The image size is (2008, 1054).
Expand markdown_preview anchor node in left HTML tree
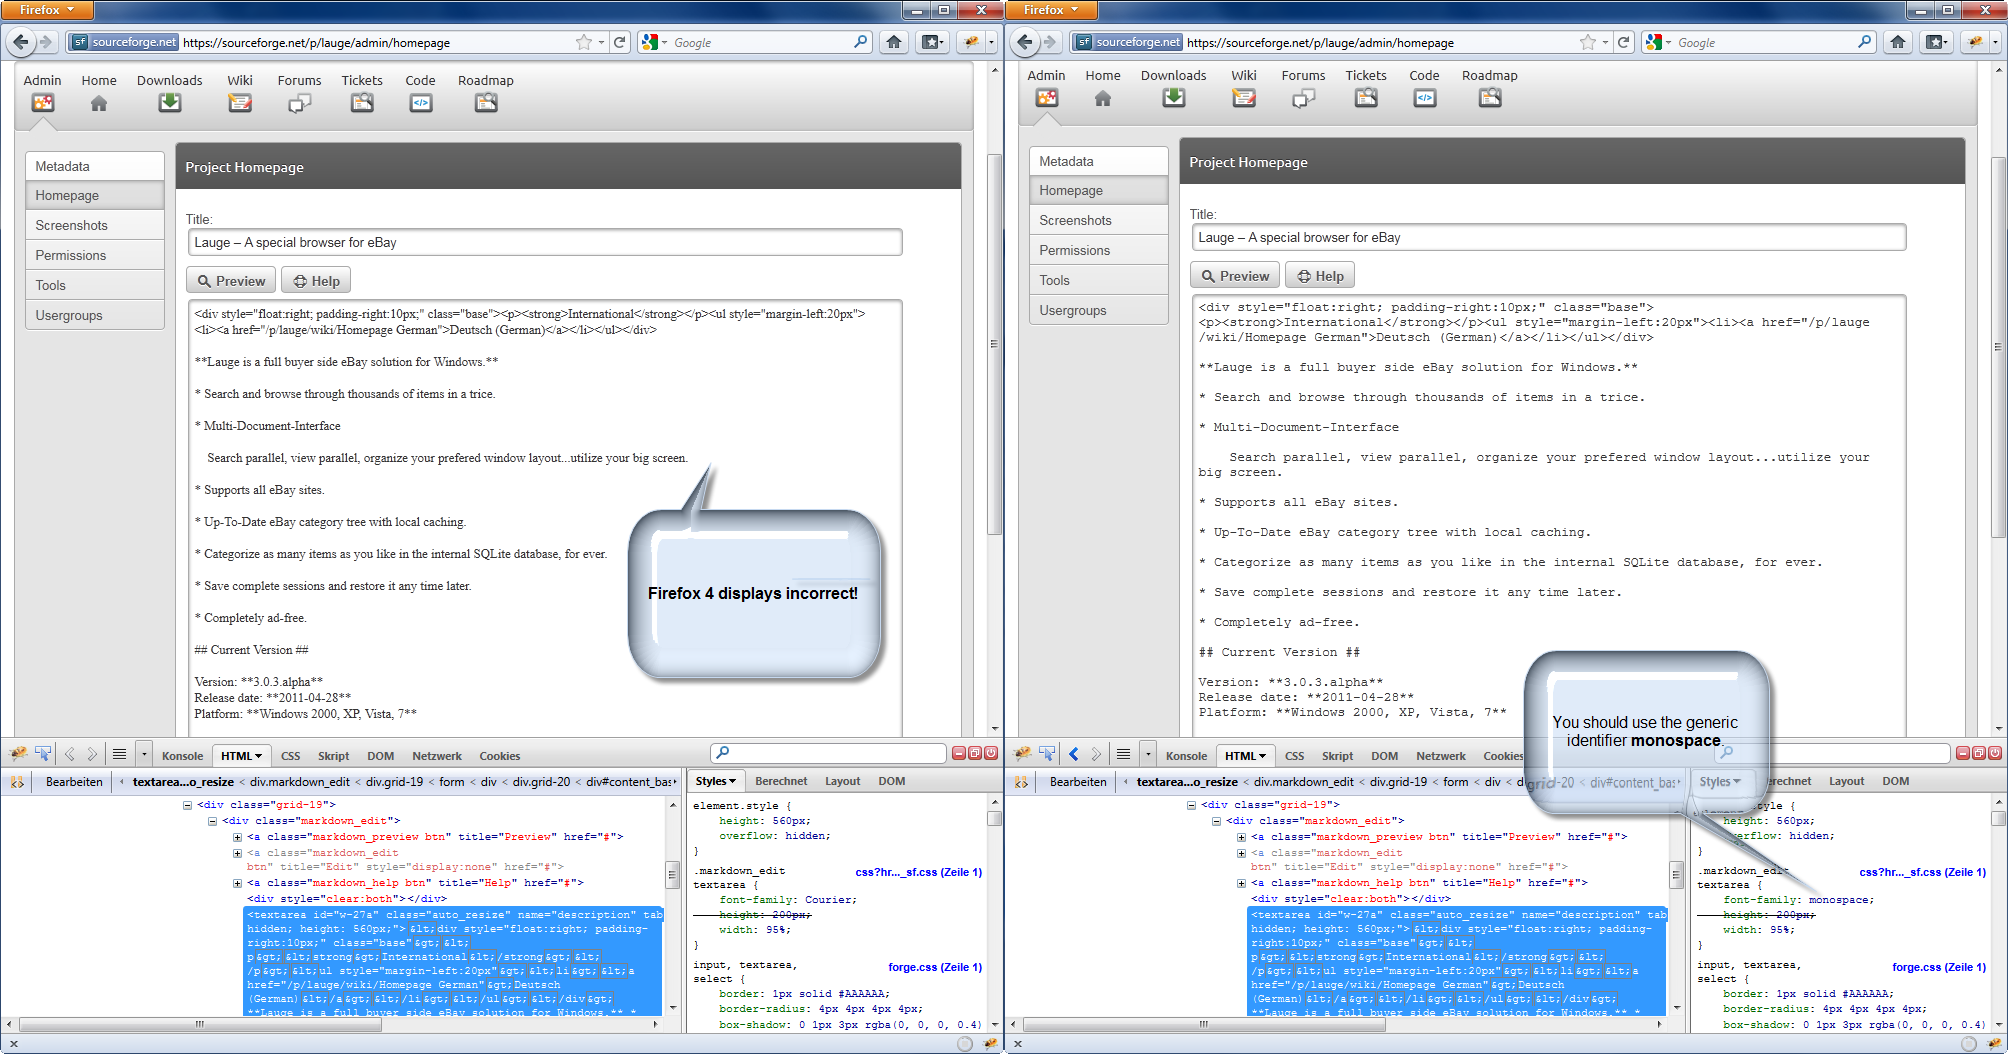[x=237, y=837]
